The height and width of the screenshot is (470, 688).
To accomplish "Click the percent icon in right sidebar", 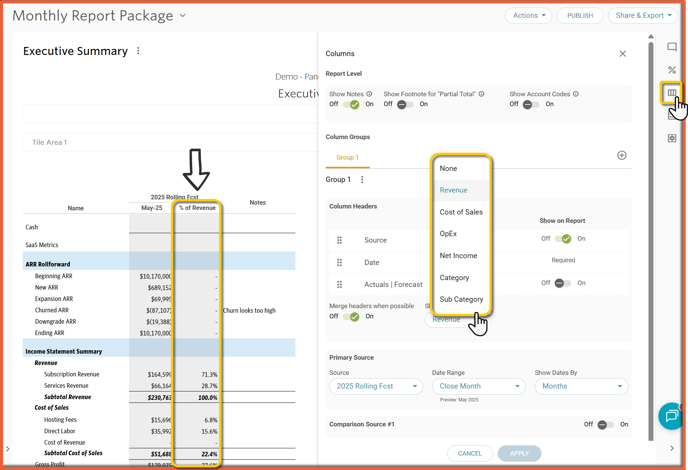I will coord(672,70).
